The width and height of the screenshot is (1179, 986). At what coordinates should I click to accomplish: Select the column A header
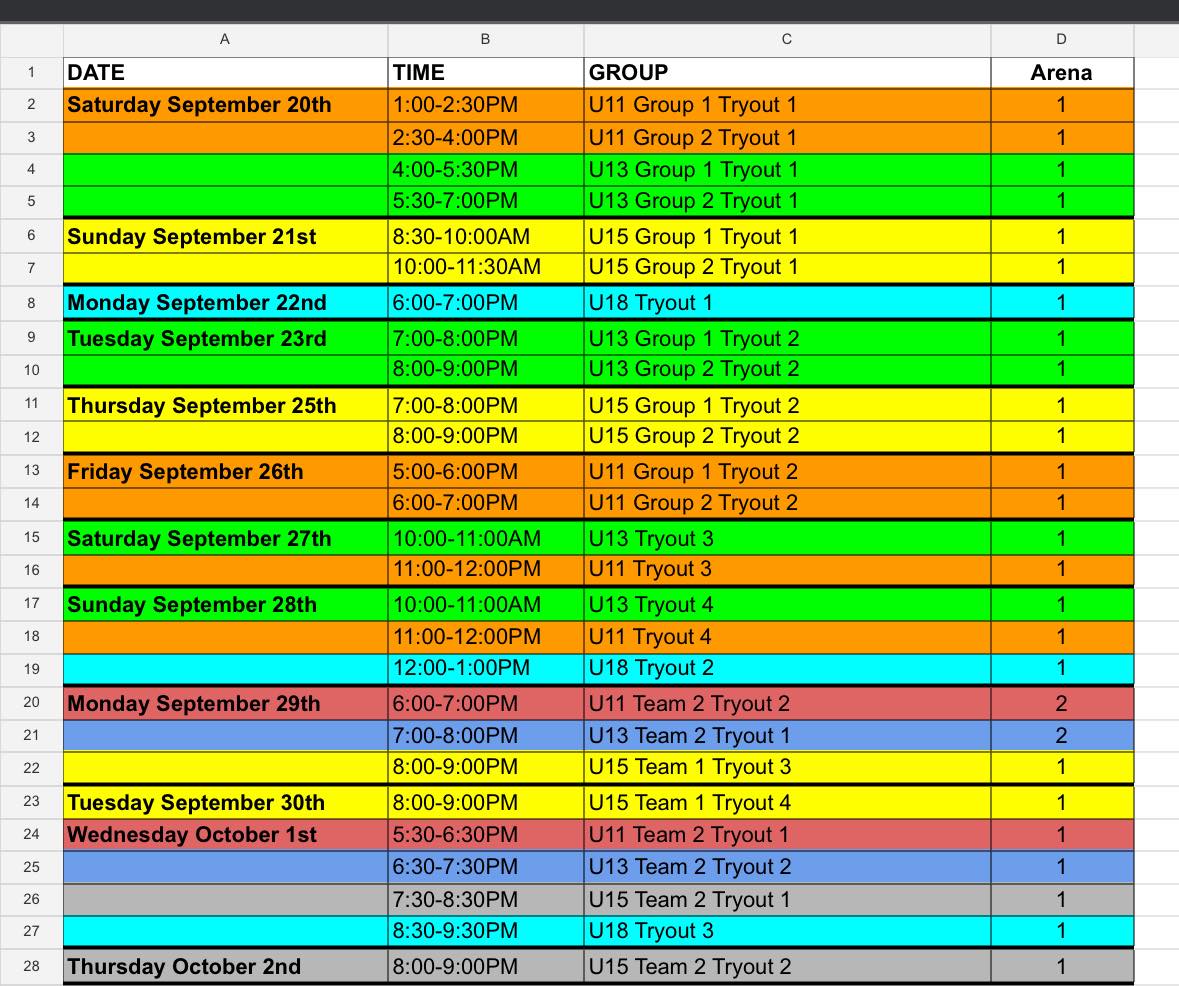click(225, 39)
